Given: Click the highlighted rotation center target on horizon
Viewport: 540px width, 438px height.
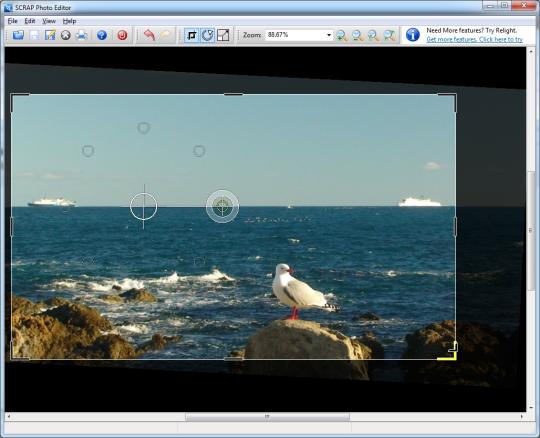Looking at the screenshot, I should click(x=222, y=207).
